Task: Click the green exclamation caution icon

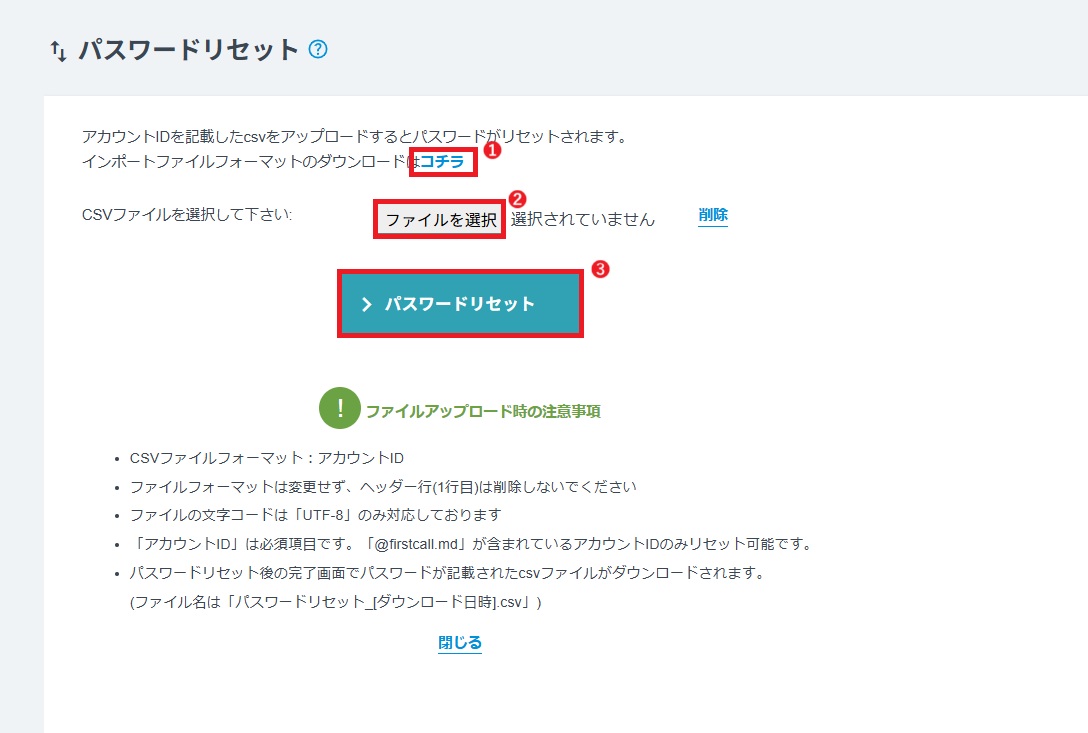Action: coord(341,408)
